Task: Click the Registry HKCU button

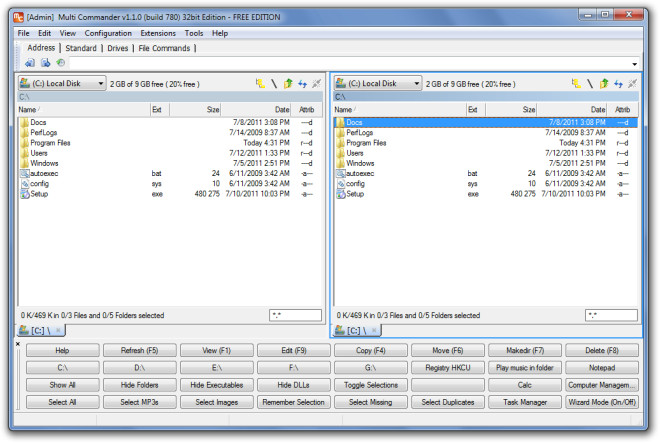Action: 447,368
